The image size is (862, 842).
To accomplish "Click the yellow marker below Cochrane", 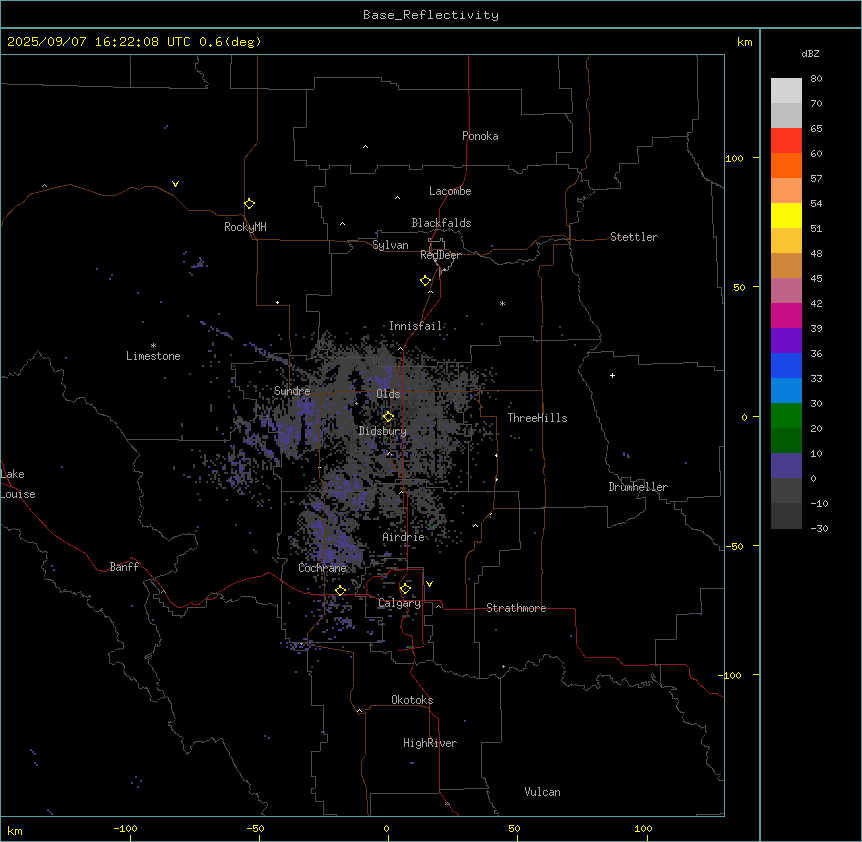I will pos(340,590).
